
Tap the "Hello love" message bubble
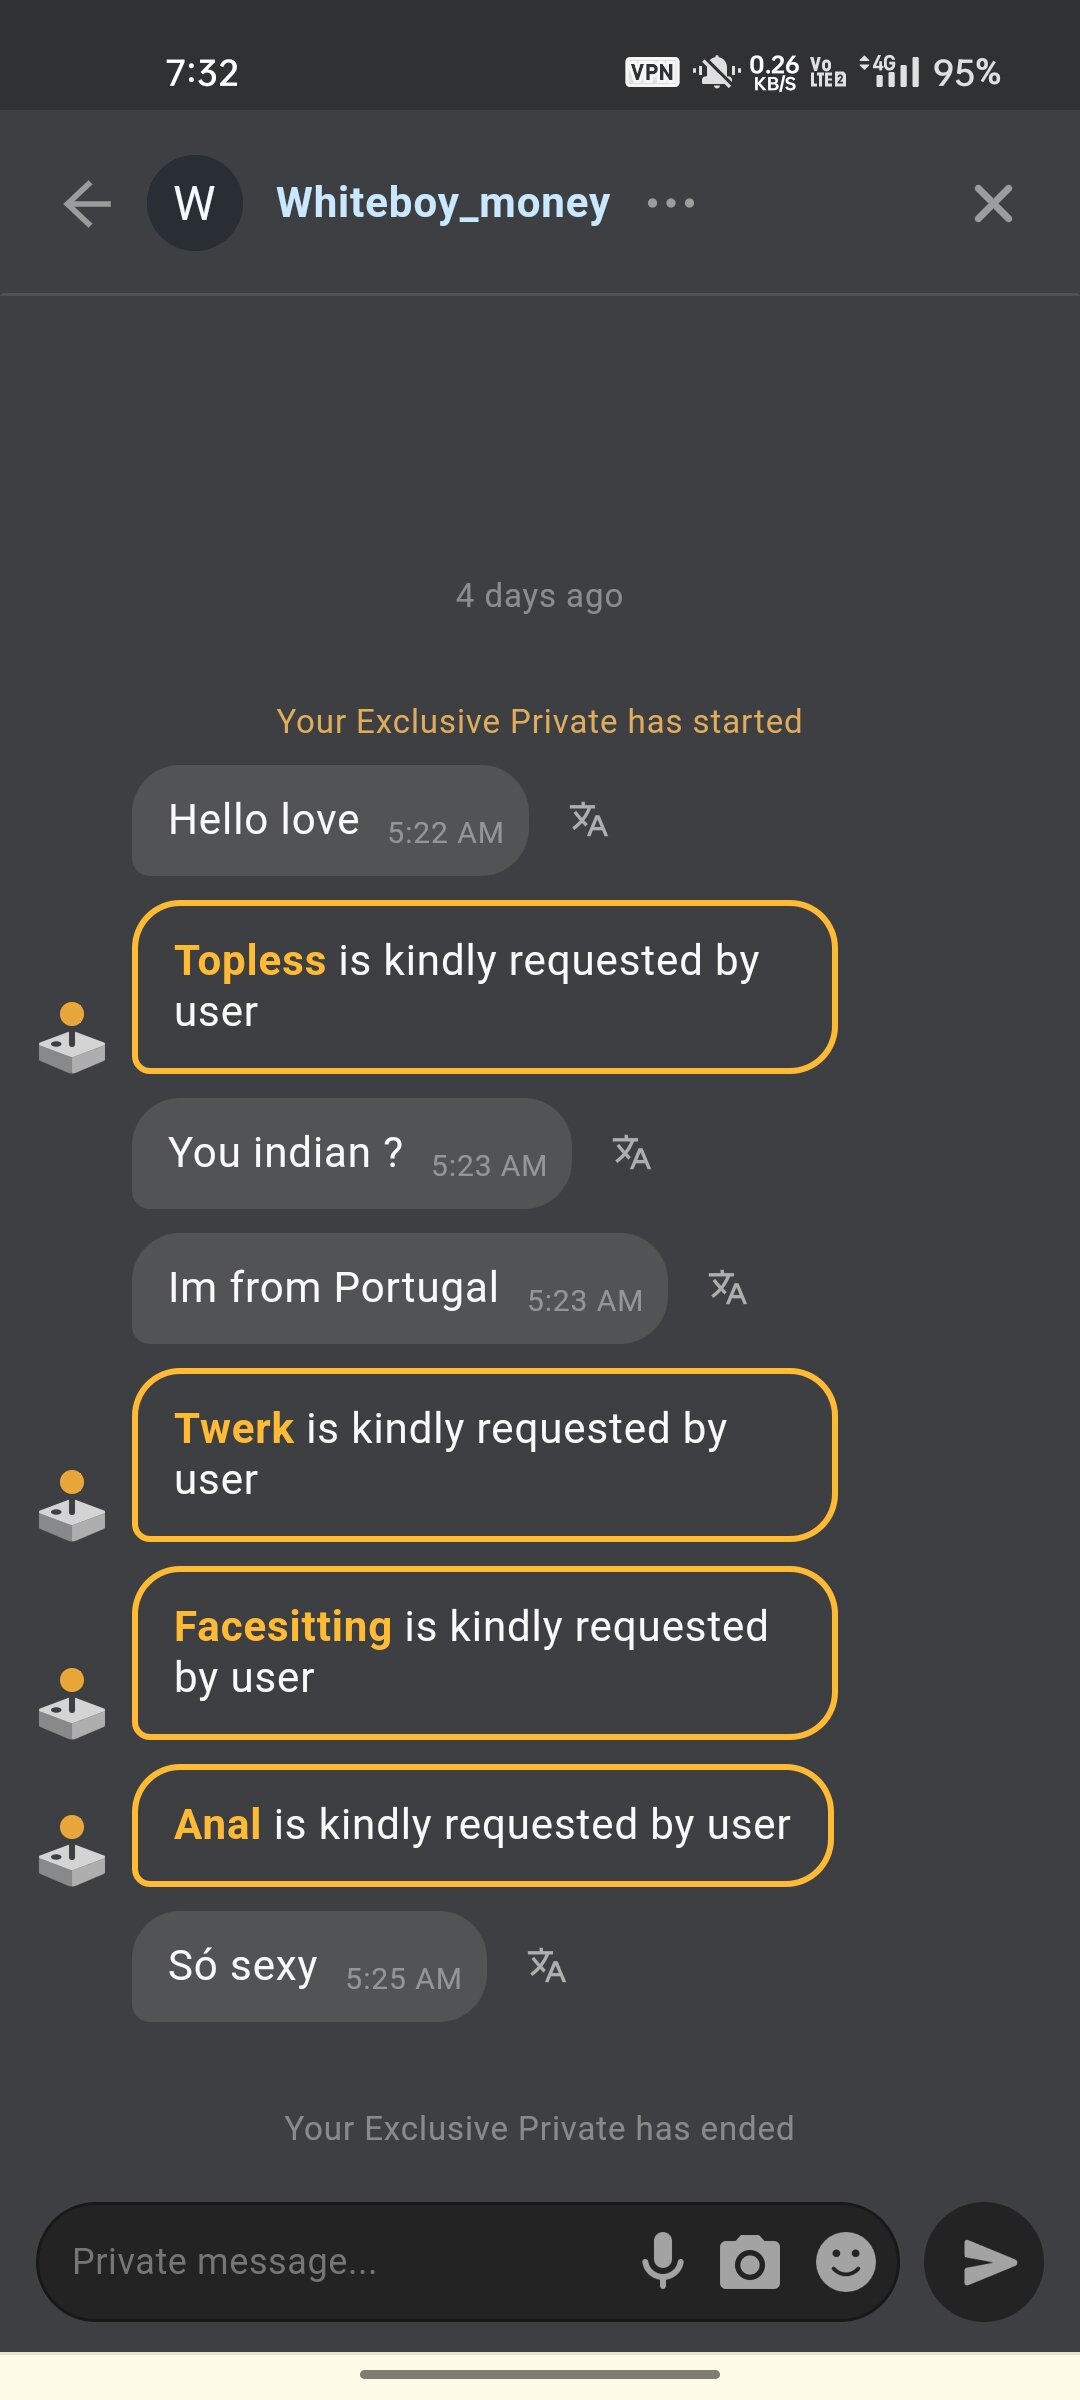click(x=330, y=821)
